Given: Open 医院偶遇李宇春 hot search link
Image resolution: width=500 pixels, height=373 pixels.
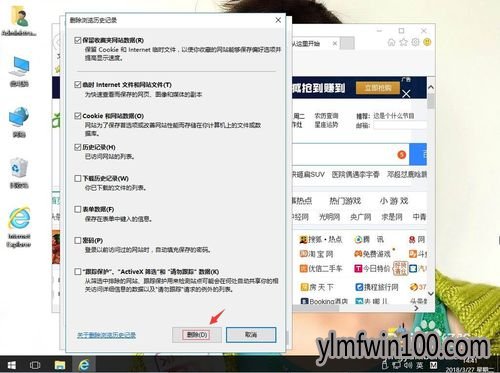Looking at the screenshot, I should point(355,174).
